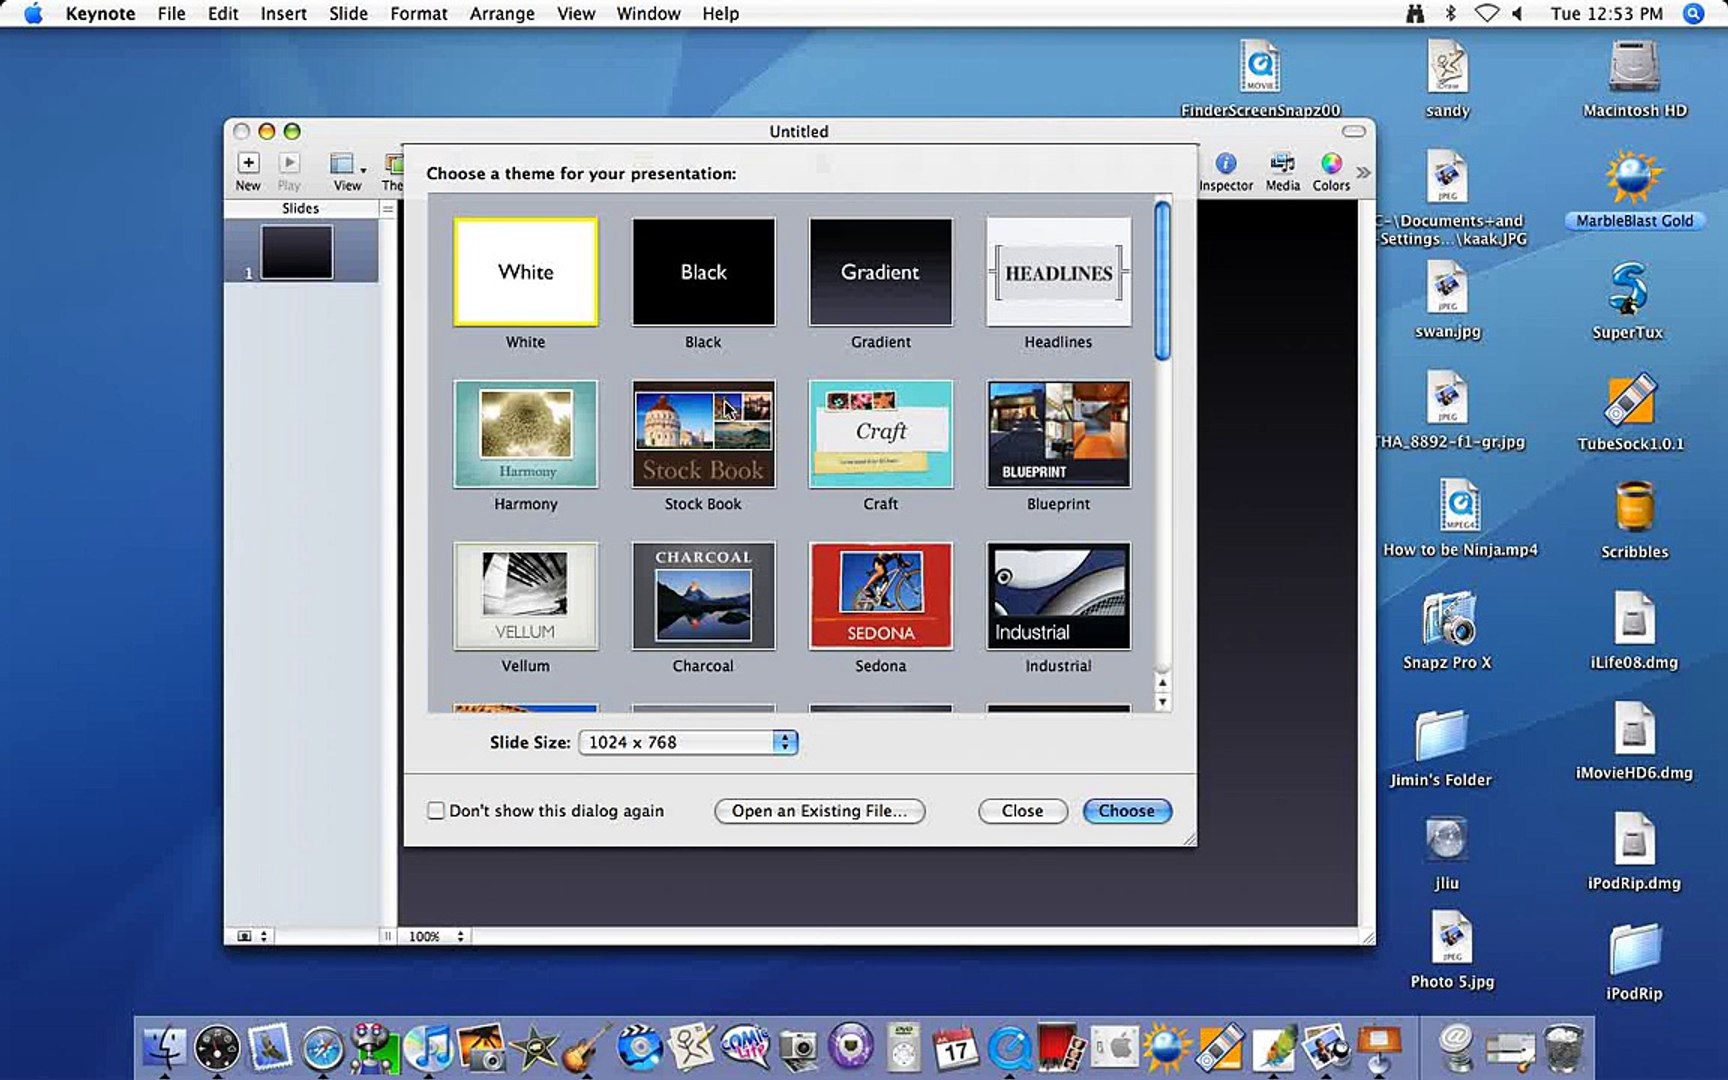Collapse the Slides list divider expander
This screenshot has height=1080, width=1728.
(x=388, y=208)
